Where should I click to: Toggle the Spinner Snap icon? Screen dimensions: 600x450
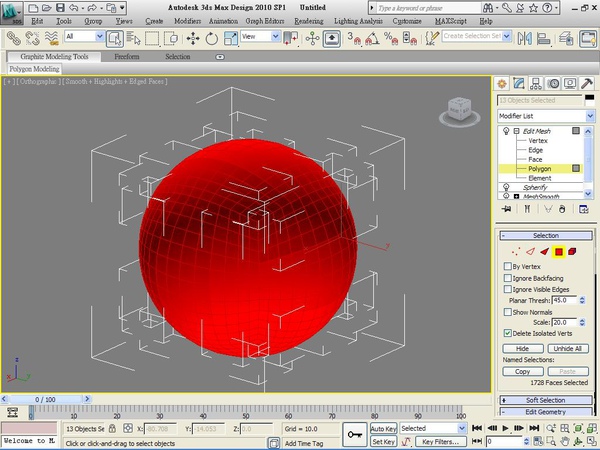point(409,38)
